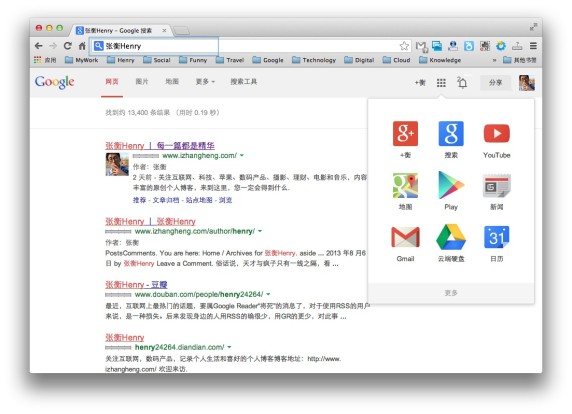Open the Social bookmark folder
This screenshot has height=414, width=572.
[156, 60]
